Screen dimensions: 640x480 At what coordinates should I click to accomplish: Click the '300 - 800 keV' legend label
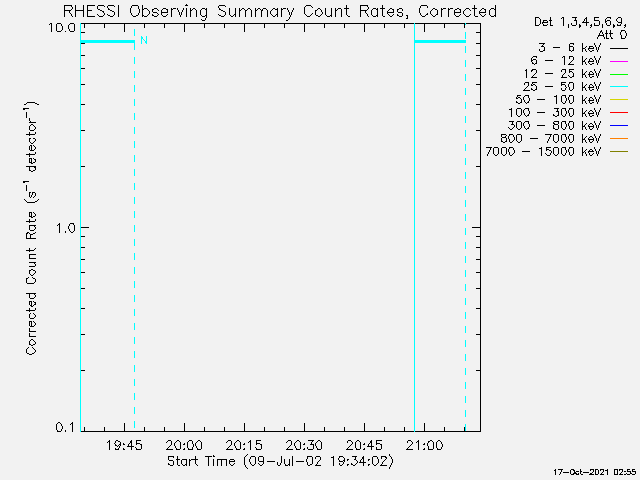[554, 126]
